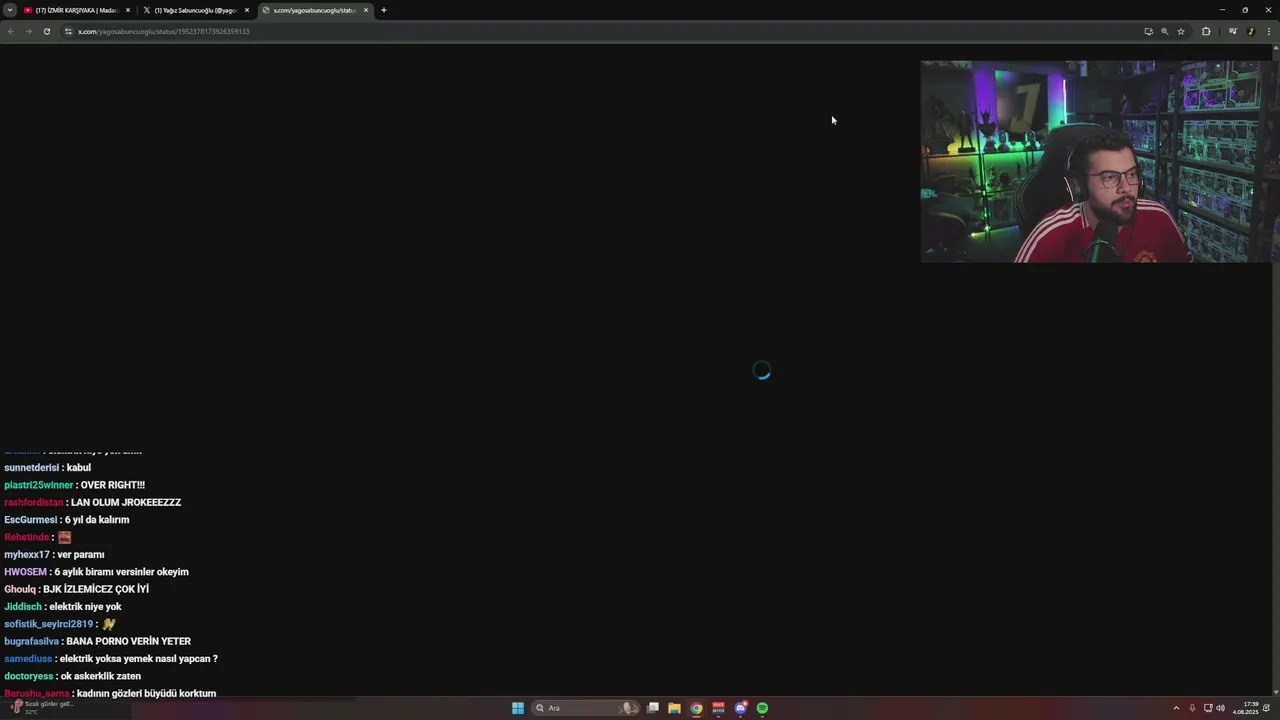Close the İZMİR KARŞIYAKA YouTube tab
The height and width of the screenshot is (720, 1280).
(x=128, y=10)
